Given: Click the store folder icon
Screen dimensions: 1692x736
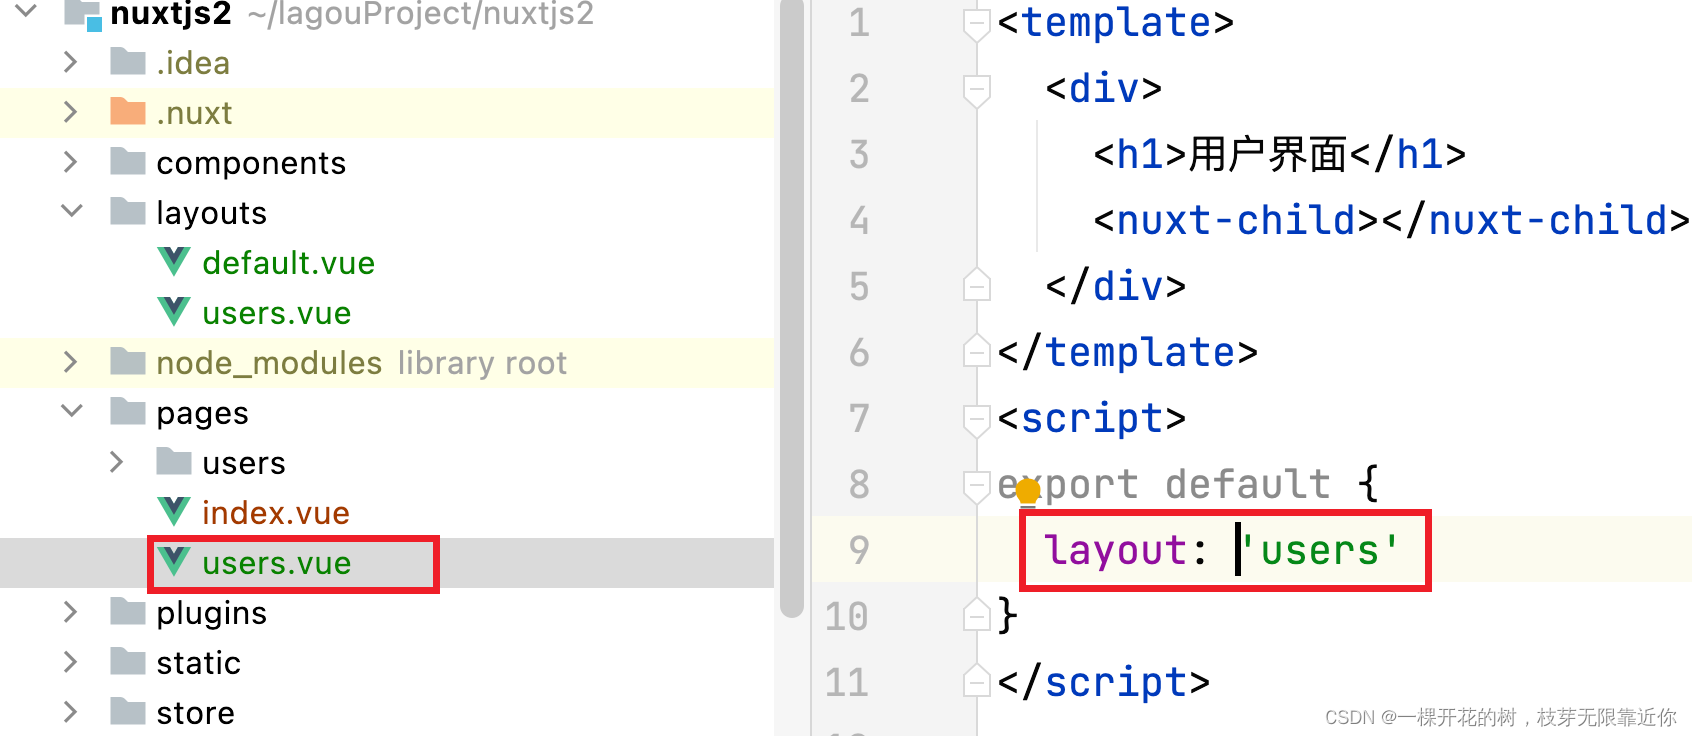Looking at the screenshot, I should tap(128, 711).
